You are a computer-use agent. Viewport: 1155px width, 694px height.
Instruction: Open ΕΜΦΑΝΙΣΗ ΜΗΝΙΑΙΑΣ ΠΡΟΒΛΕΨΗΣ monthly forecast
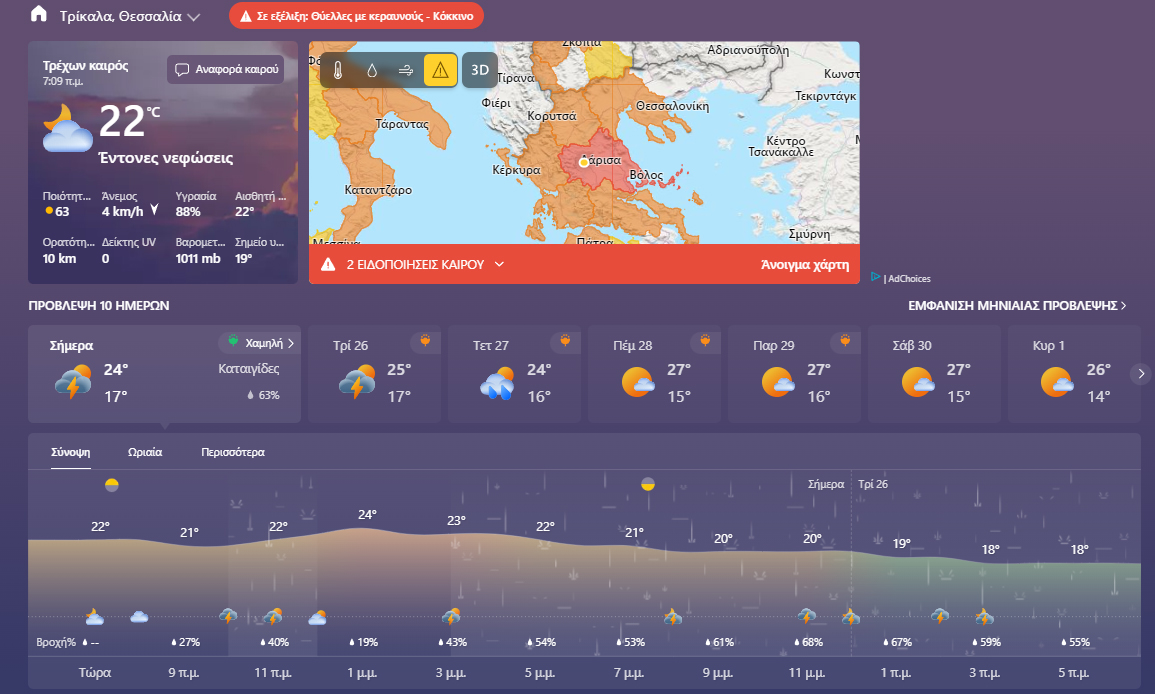pyautogui.click(x=1017, y=306)
